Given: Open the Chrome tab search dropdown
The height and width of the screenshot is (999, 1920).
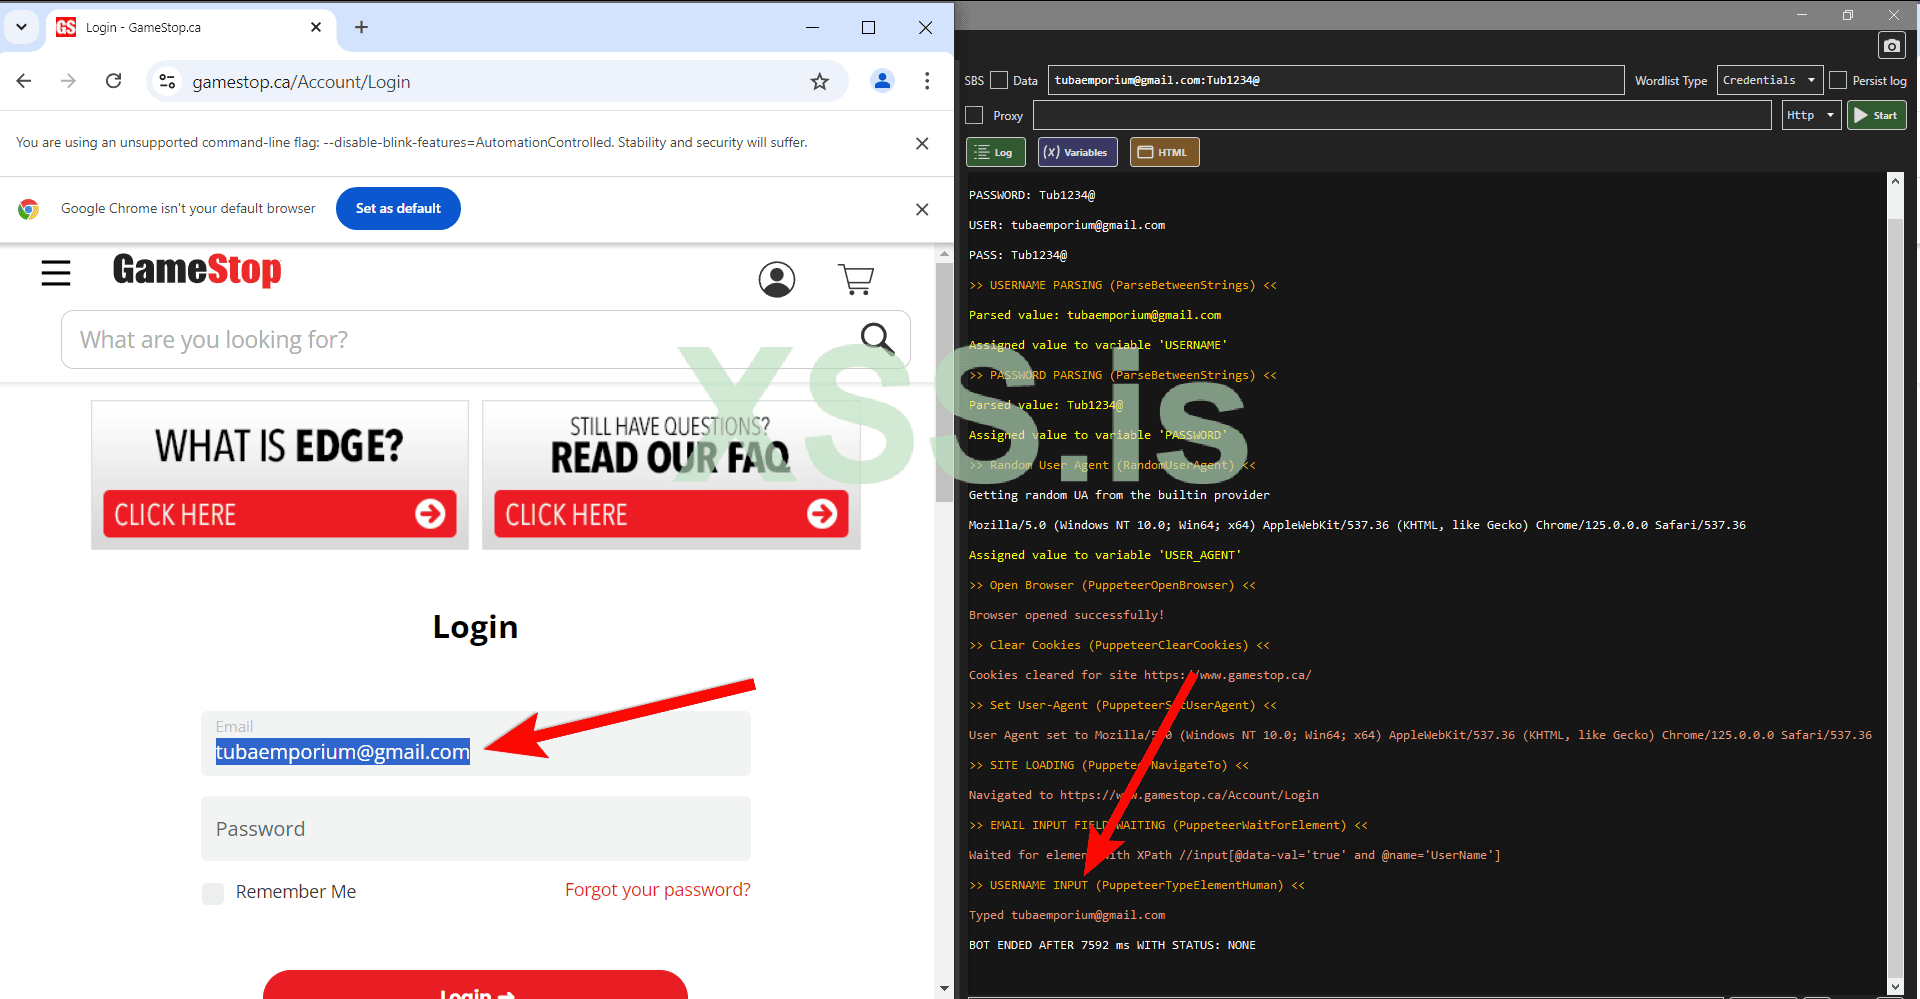Looking at the screenshot, I should (21, 27).
